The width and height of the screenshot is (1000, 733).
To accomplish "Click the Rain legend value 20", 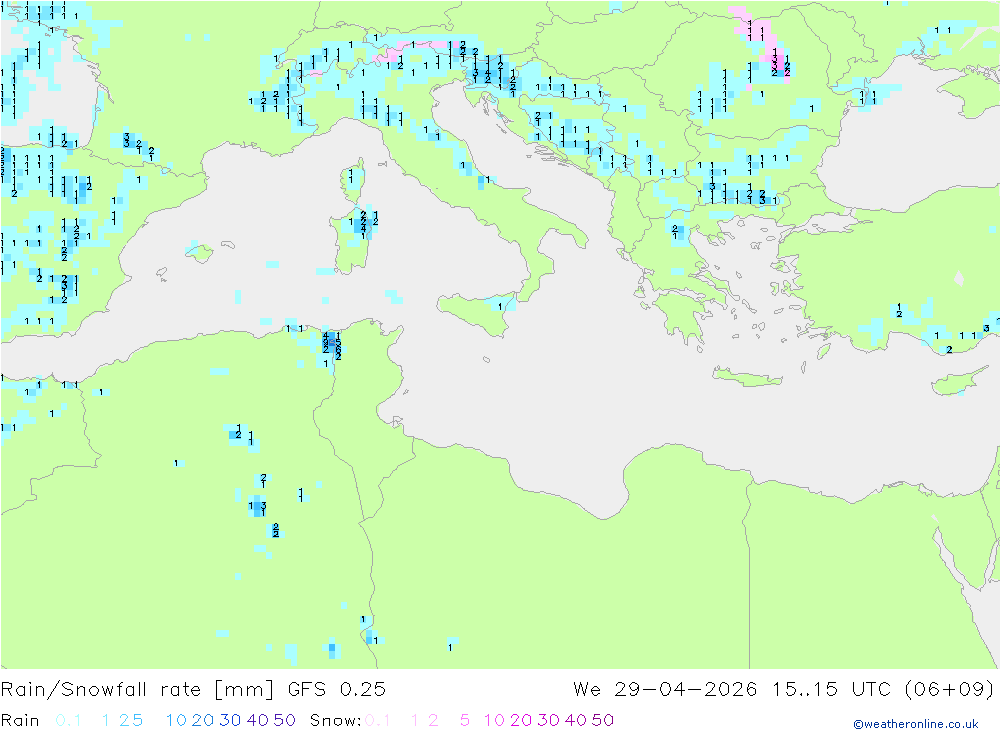I will [203, 720].
